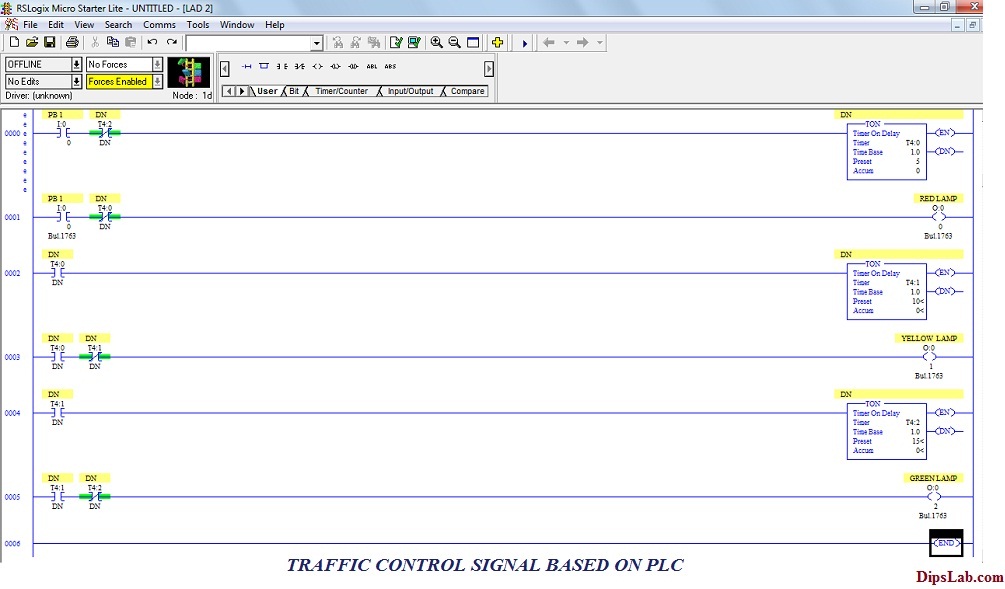Click the yellow plus icon in toolbar
This screenshot has height=589, width=1005.
pyautogui.click(x=497, y=43)
